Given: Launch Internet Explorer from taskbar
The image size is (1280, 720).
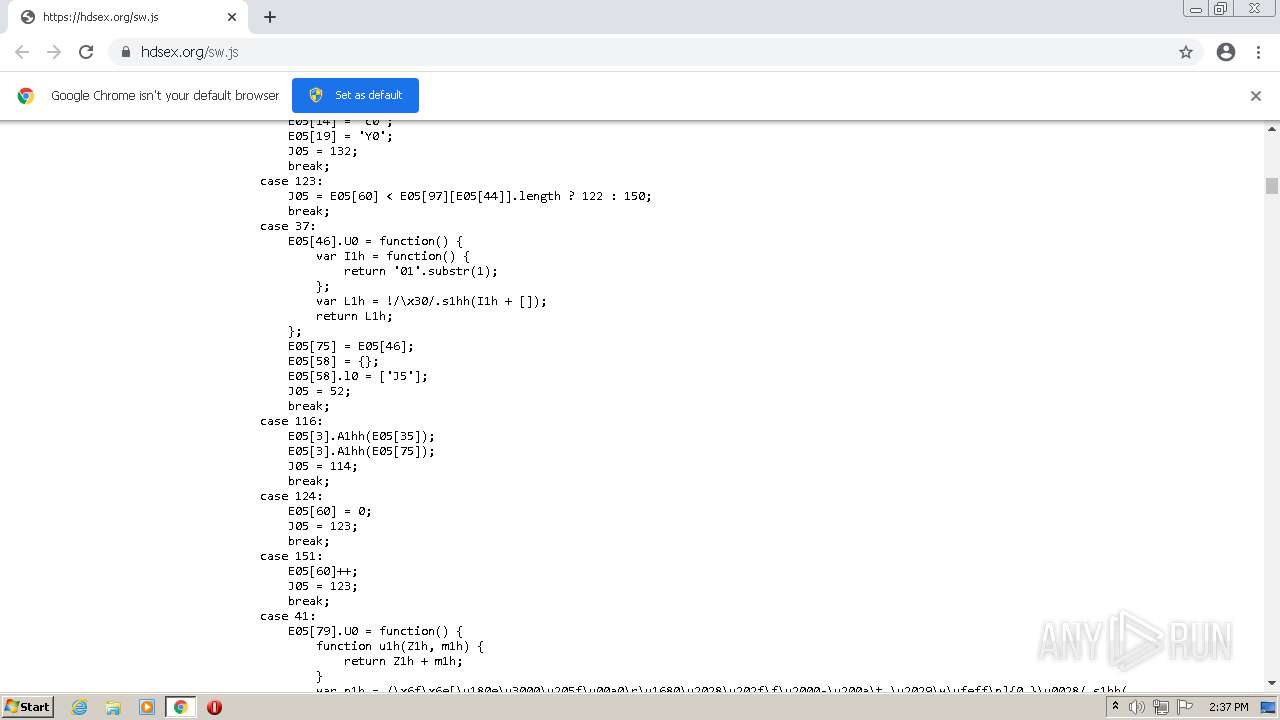Looking at the screenshot, I should [80, 707].
